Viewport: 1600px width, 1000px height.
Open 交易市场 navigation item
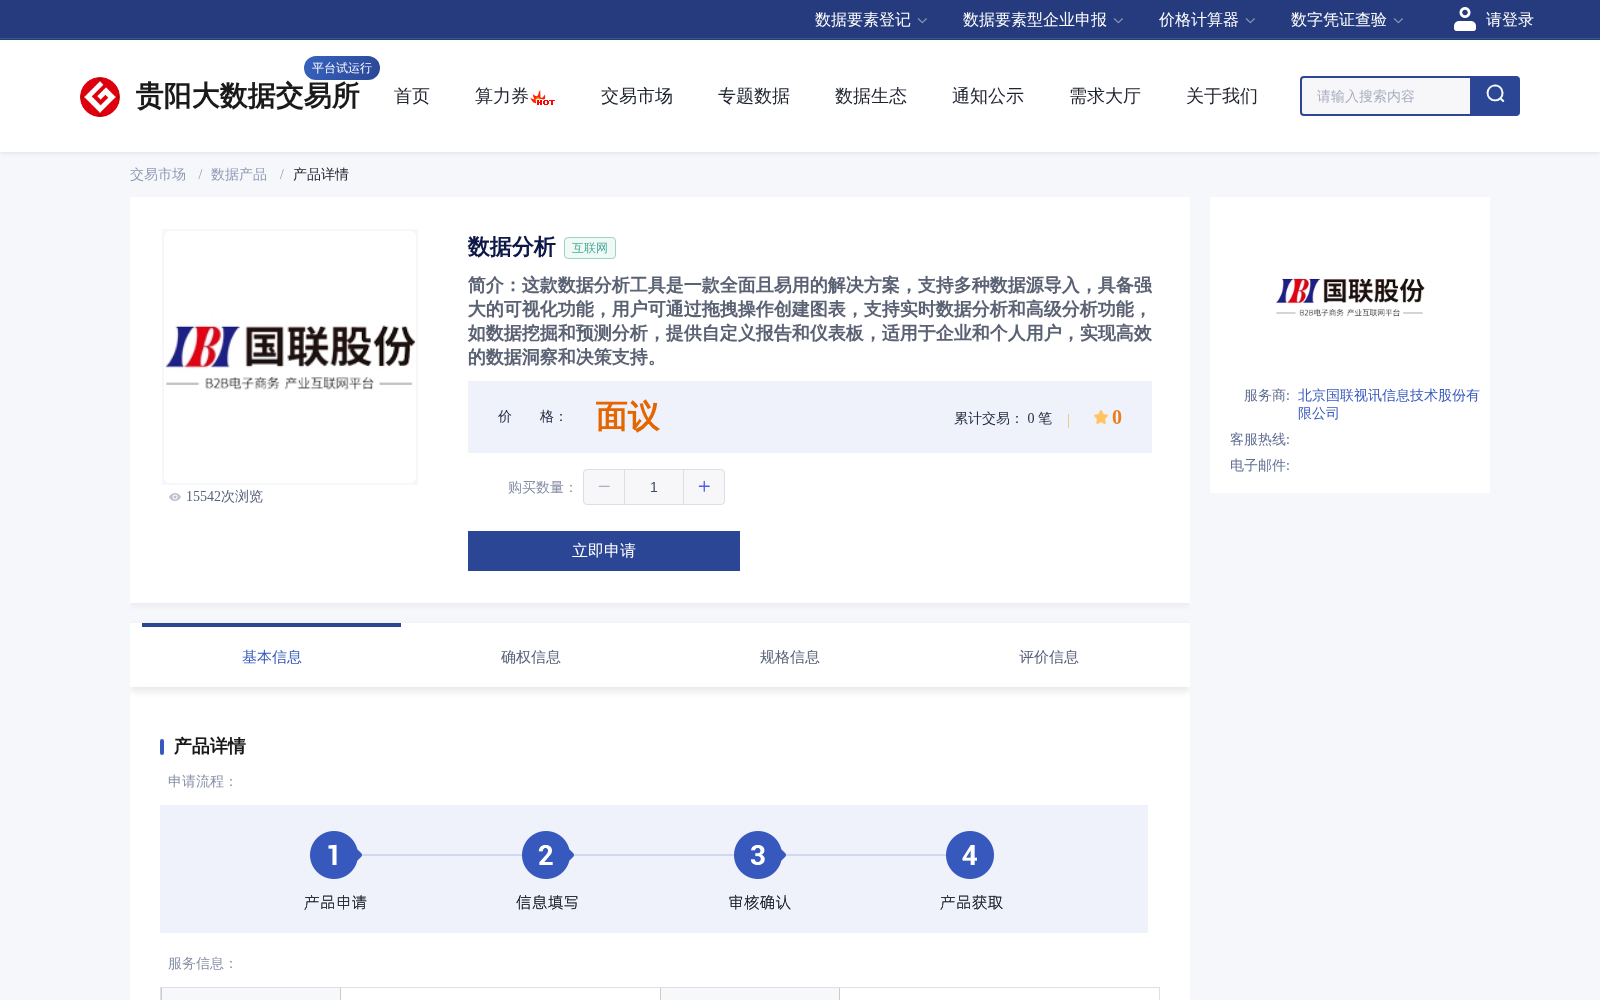(x=637, y=96)
